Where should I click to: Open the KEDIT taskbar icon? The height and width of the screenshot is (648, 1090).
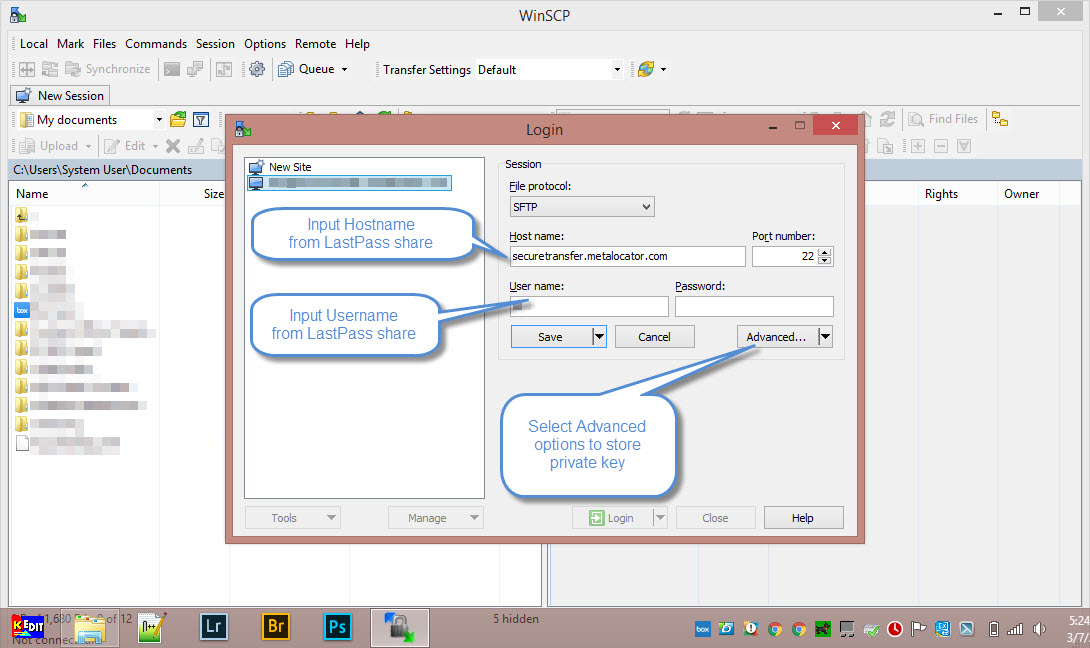[28, 627]
